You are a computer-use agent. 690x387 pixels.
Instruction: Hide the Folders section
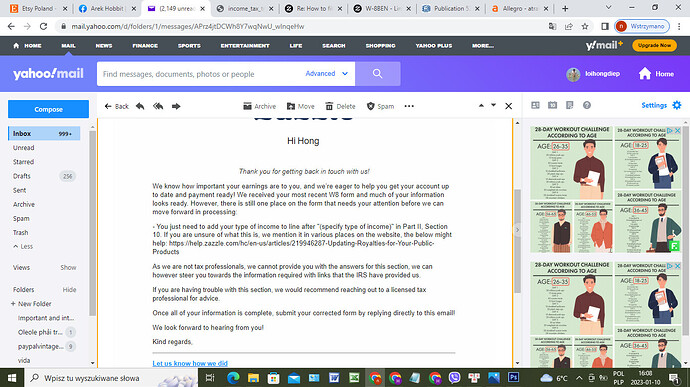(x=69, y=290)
